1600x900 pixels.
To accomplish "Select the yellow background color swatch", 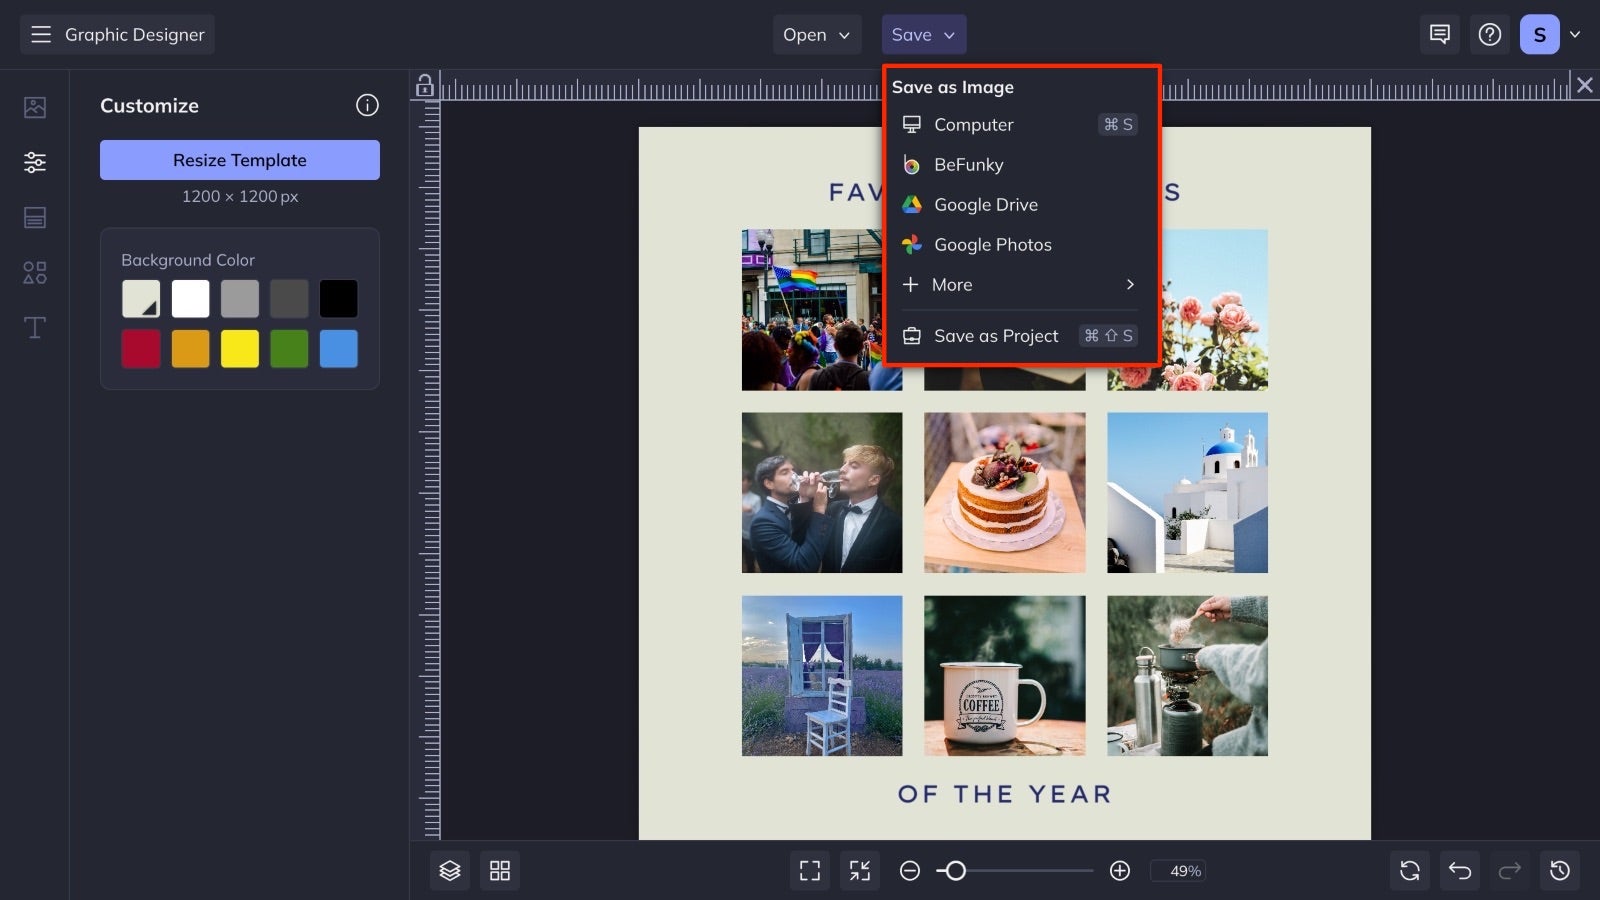I will click(239, 348).
